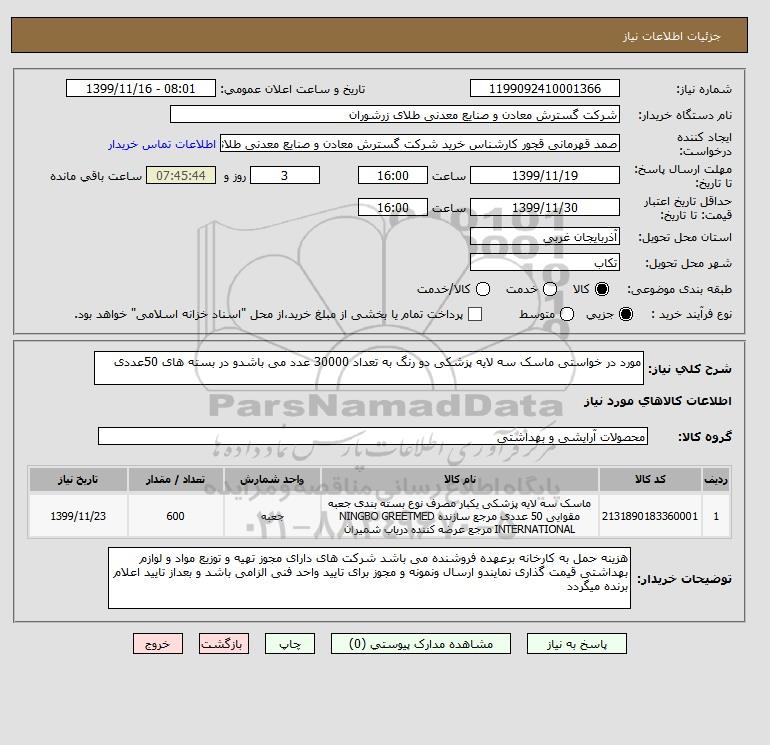The image size is (770, 745).
Task: Click the announcement date field 1399/11/16 - 08:01
Action: click(141, 88)
